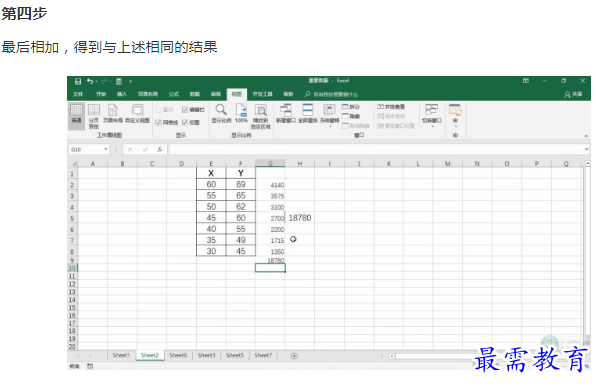Click the macro record icon in status bar

90,366
